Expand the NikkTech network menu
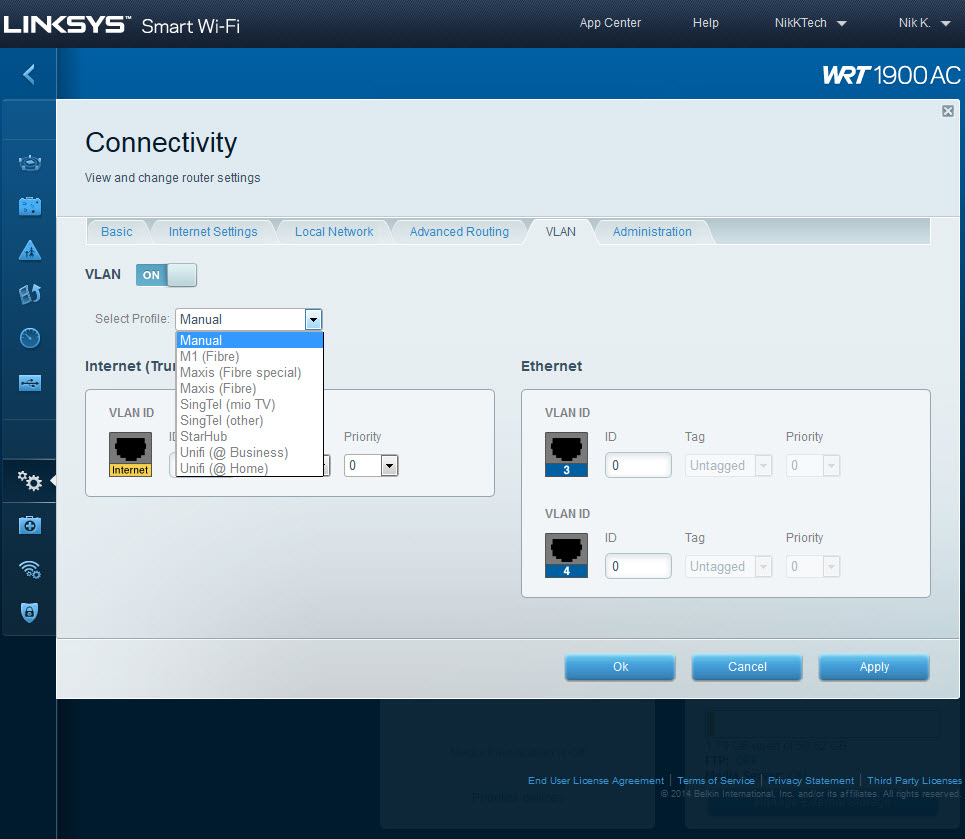The width and height of the screenshot is (965, 839). [x=811, y=23]
